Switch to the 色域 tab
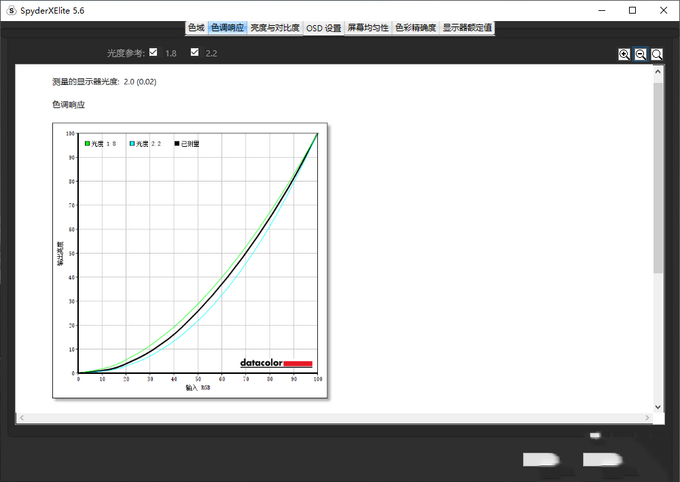Image resolution: width=680 pixels, height=482 pixels. coord(196,28)
